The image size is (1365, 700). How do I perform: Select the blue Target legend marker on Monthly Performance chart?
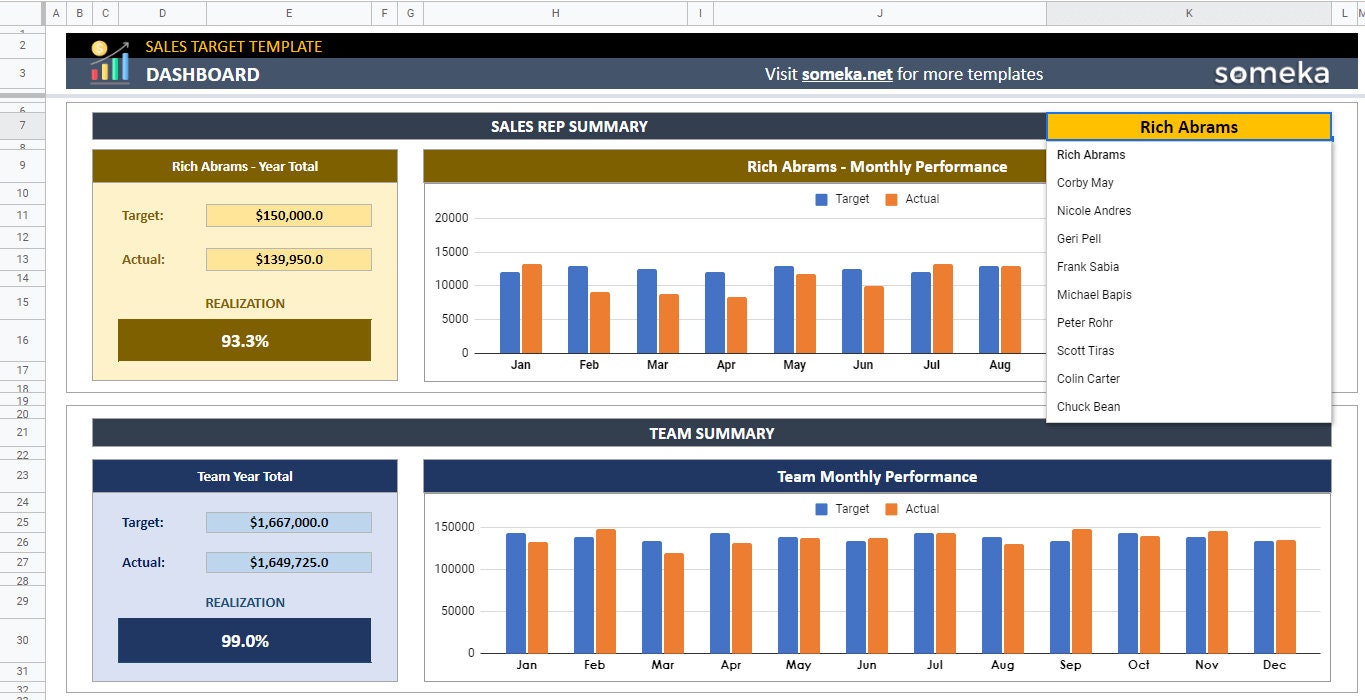(823, 199)
